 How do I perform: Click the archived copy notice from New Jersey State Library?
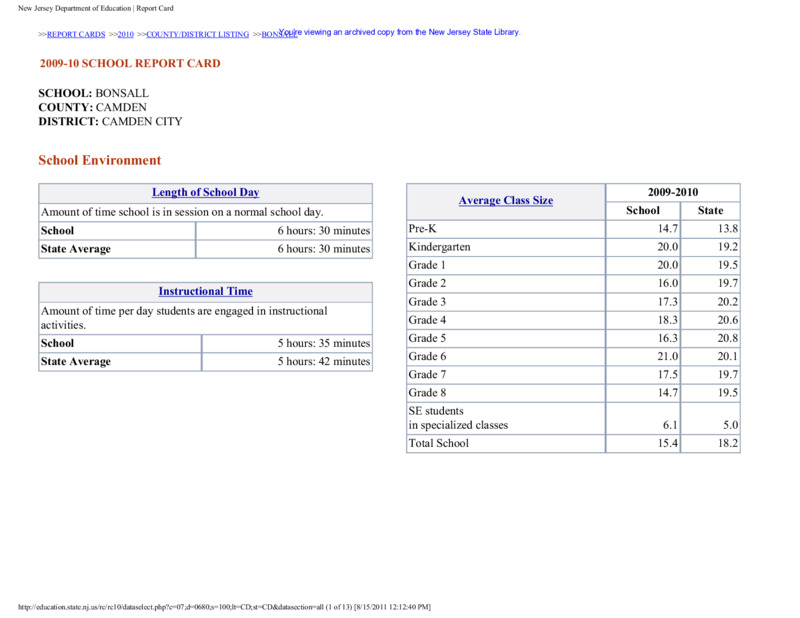pyautogui.click(x=399, y=32)
